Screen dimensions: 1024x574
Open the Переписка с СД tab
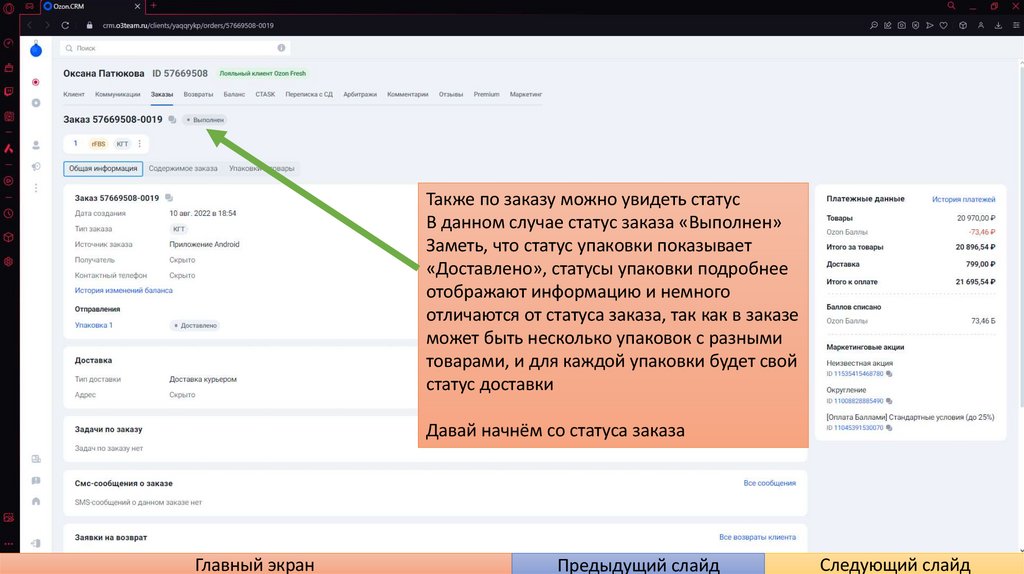(x=309, y=94)
